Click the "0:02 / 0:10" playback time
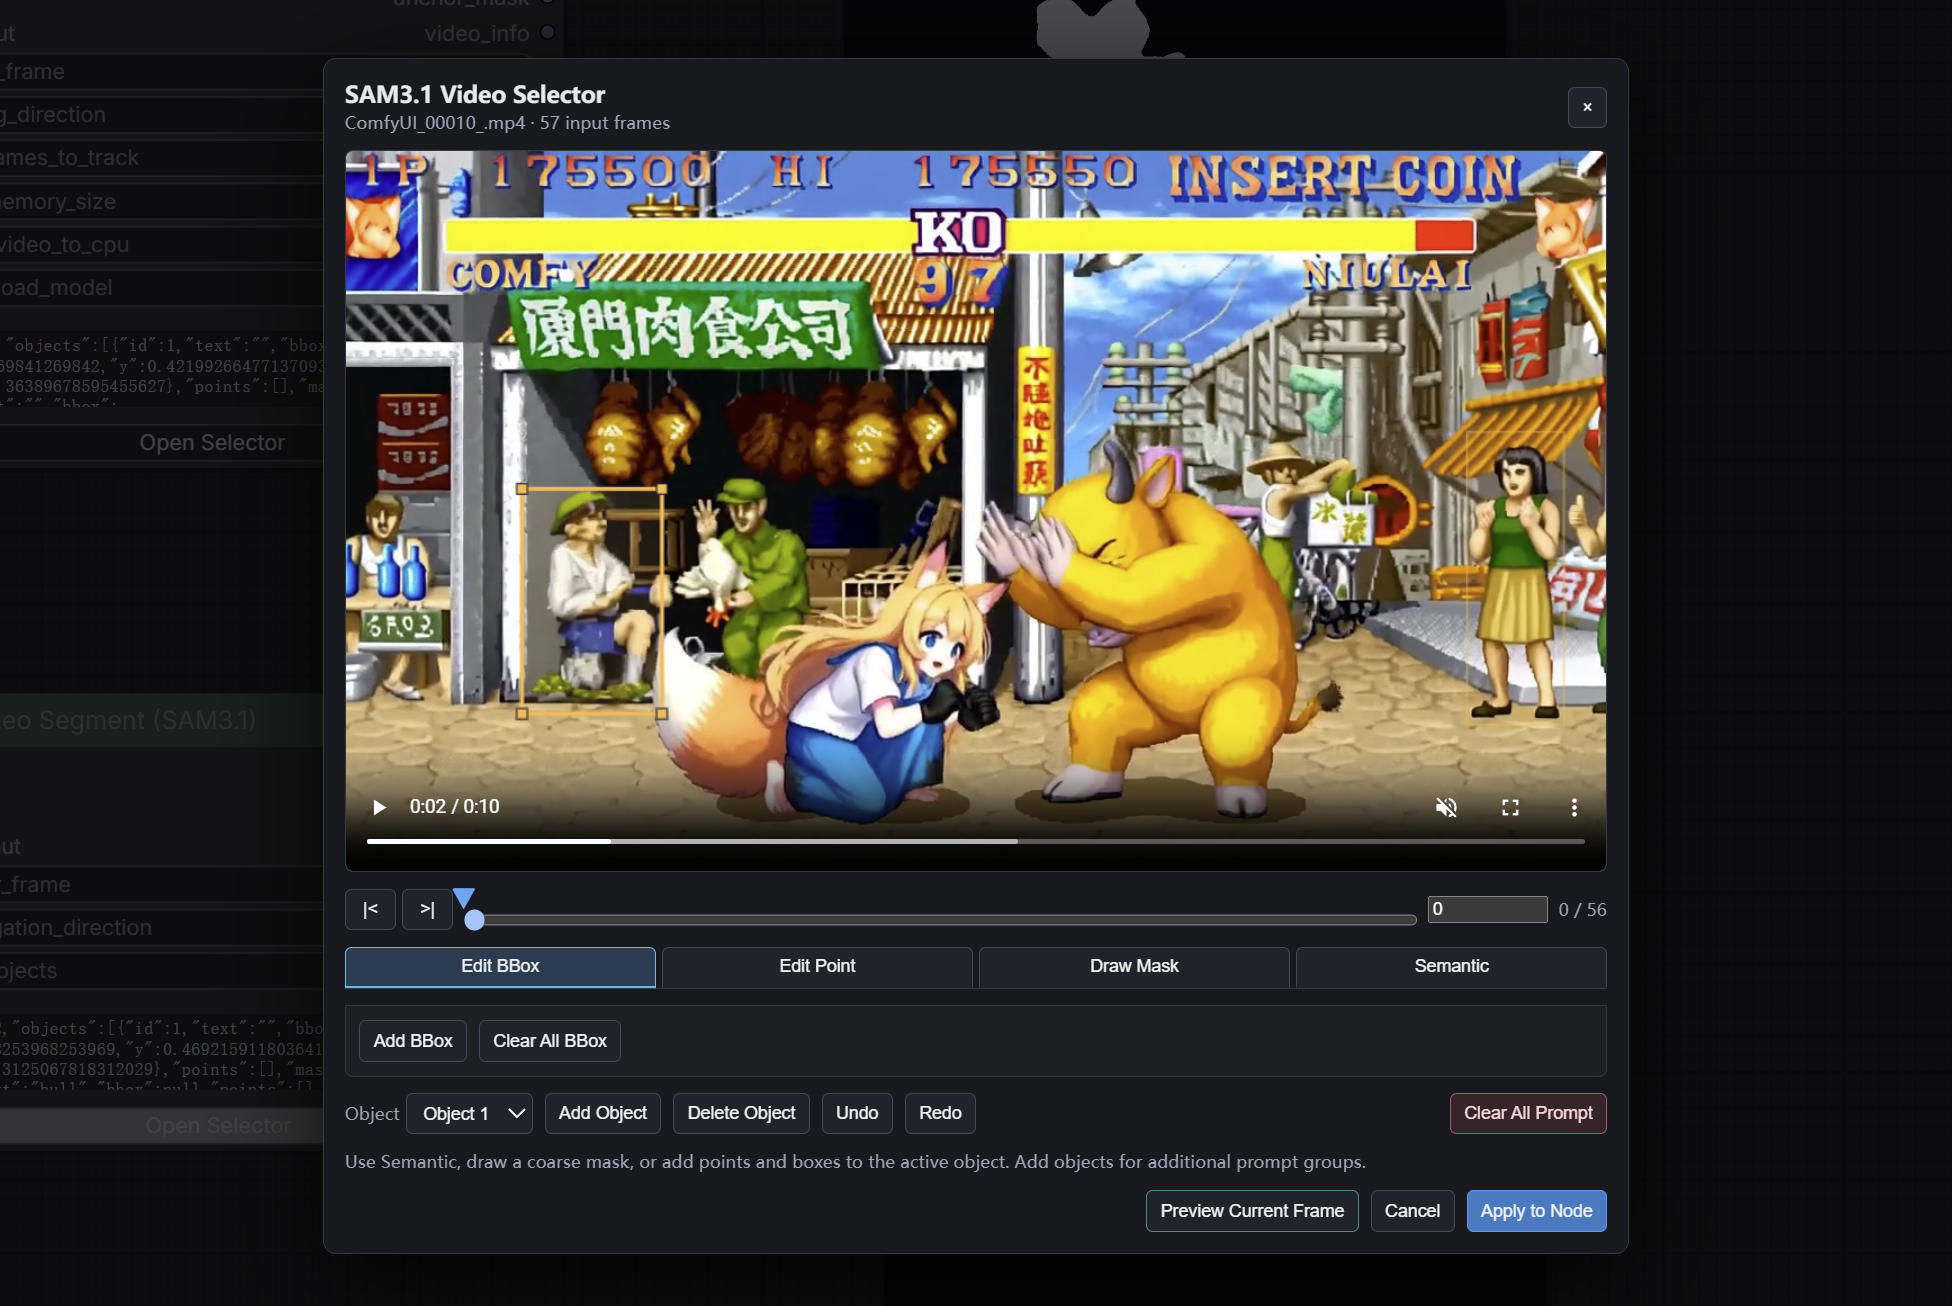1952x1306 pixels. [x=454, y=807]
